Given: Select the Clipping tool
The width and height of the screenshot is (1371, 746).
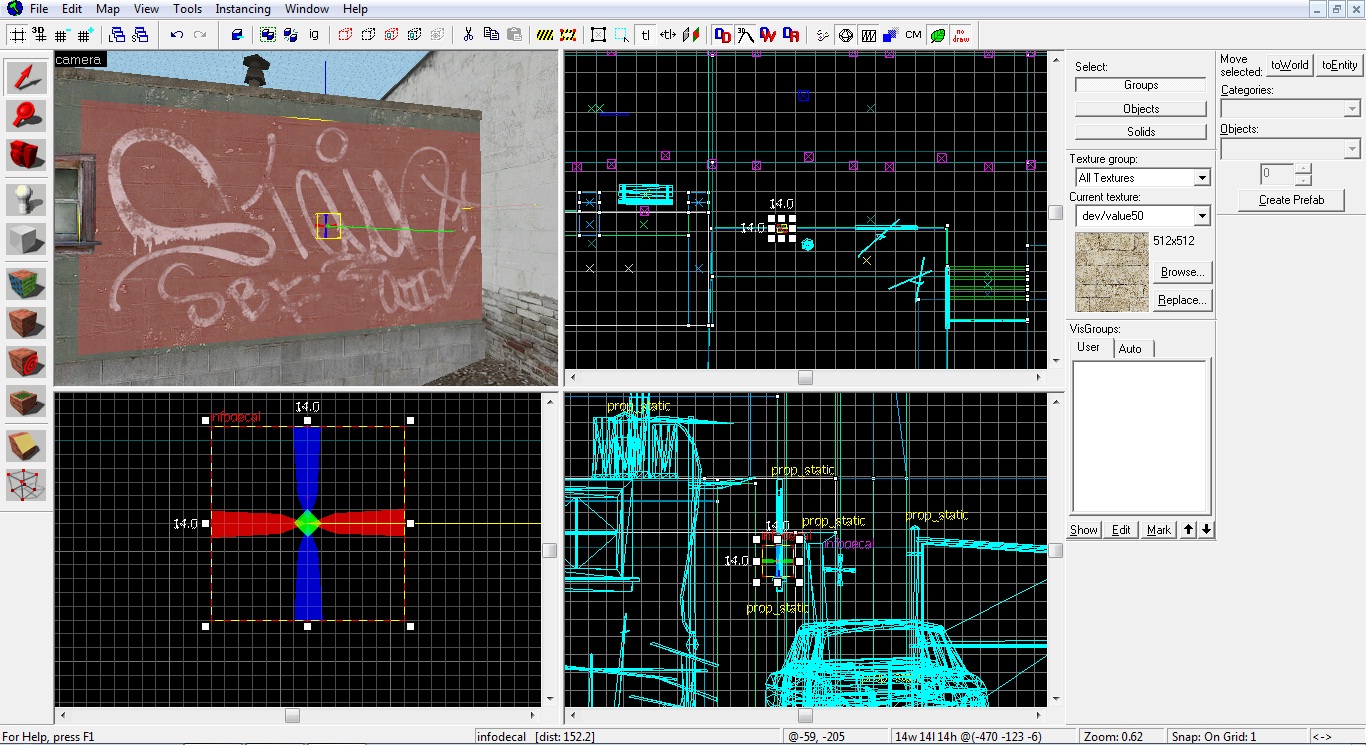Looking at the screenshot, I should tap(26, 445).
